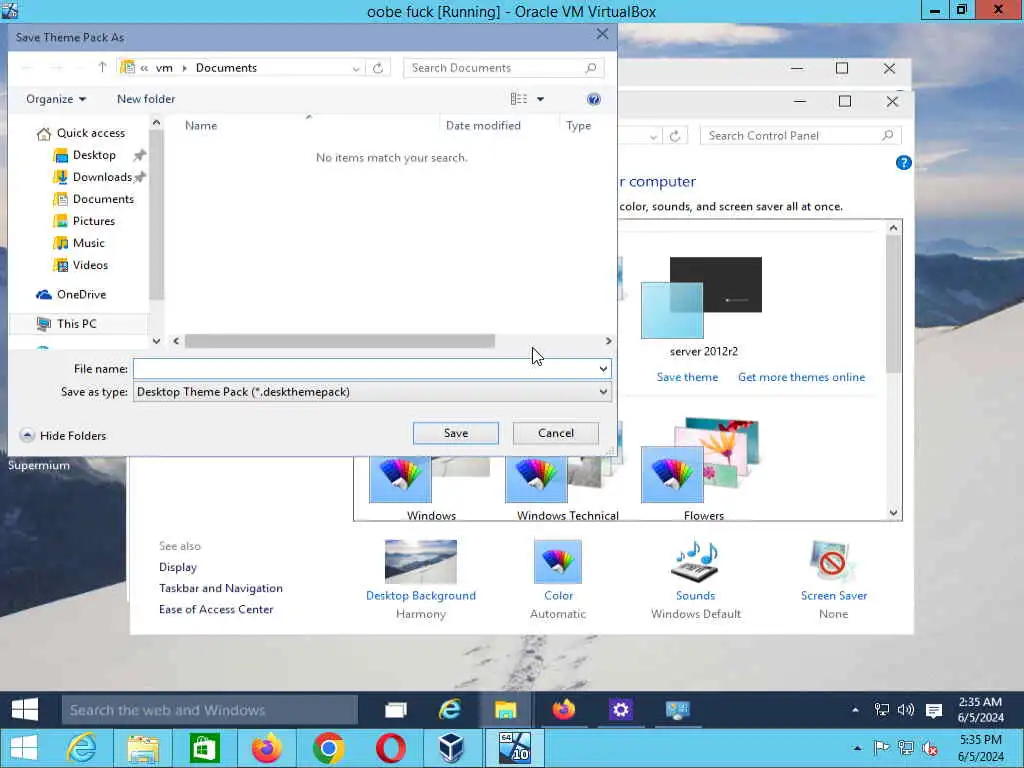The height and width of the screenshot is (768, 1024).
Task: Click the change view icon in save dialog
Action: coord(519,99)
